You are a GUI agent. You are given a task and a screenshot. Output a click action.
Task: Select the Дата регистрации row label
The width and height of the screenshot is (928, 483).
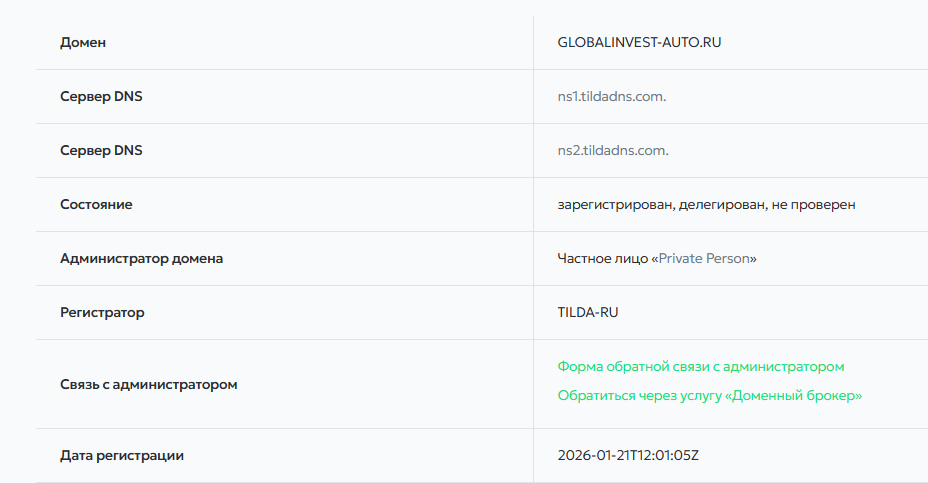click(122, 456)
